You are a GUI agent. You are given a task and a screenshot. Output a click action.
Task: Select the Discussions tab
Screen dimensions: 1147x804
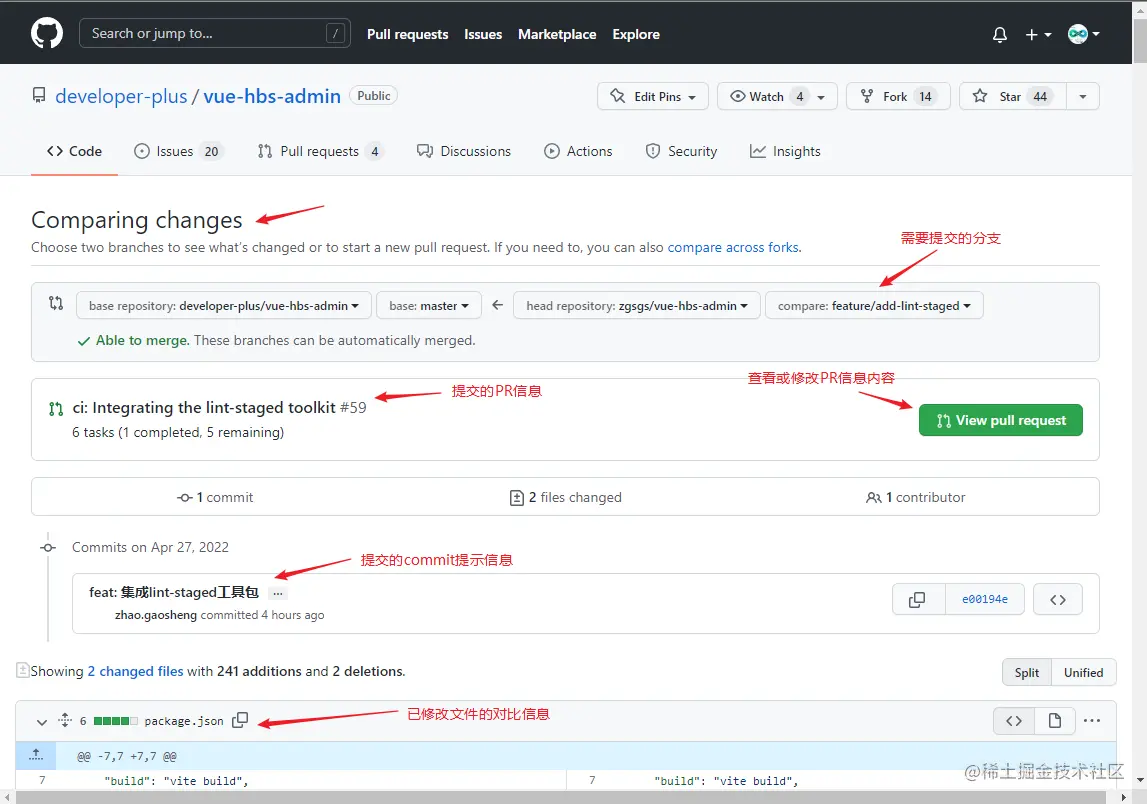pos(464,151)
